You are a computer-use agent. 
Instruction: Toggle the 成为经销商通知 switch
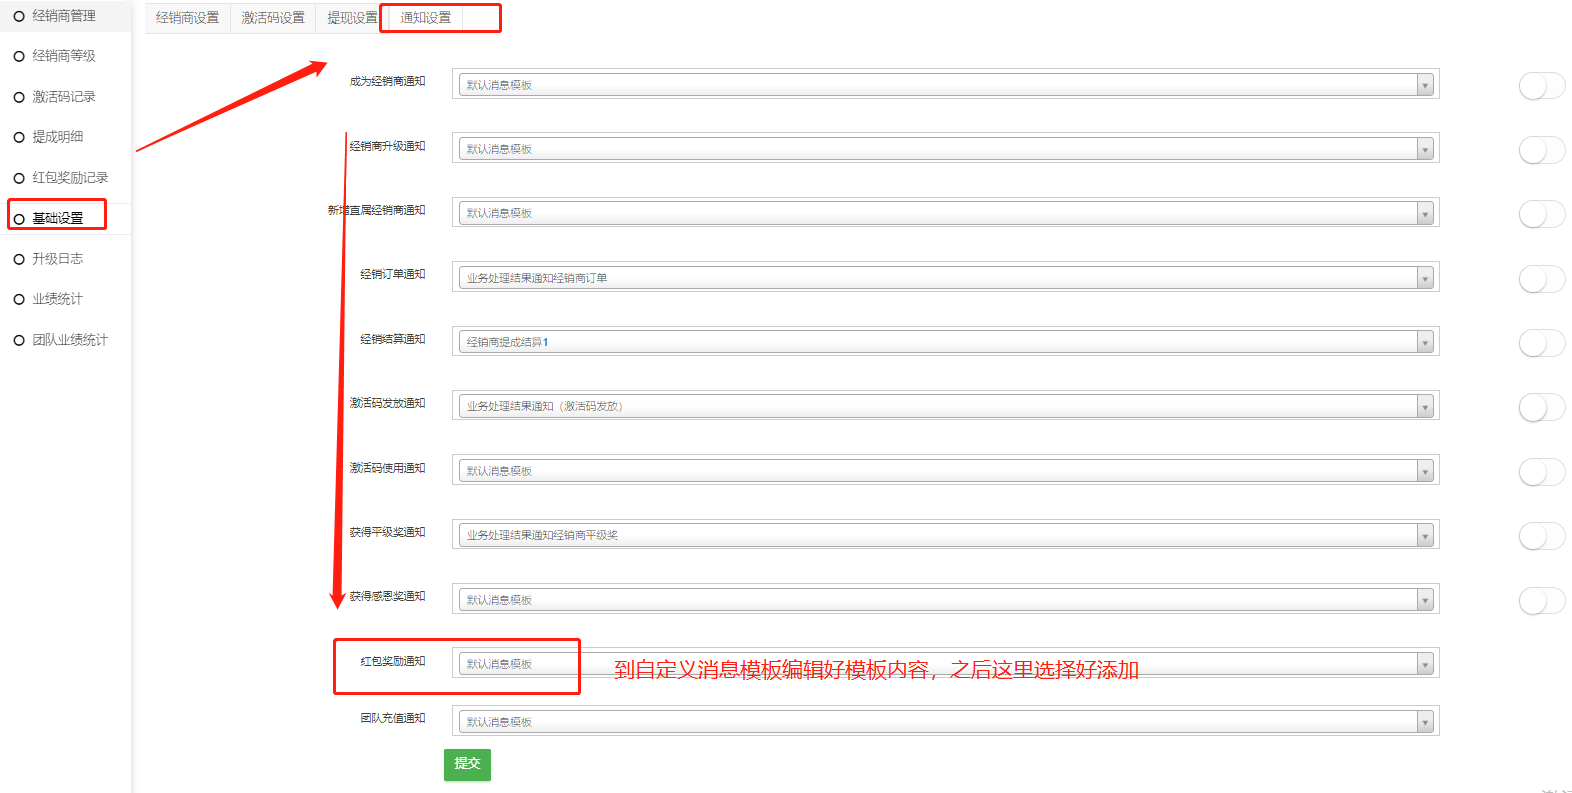1540,86
